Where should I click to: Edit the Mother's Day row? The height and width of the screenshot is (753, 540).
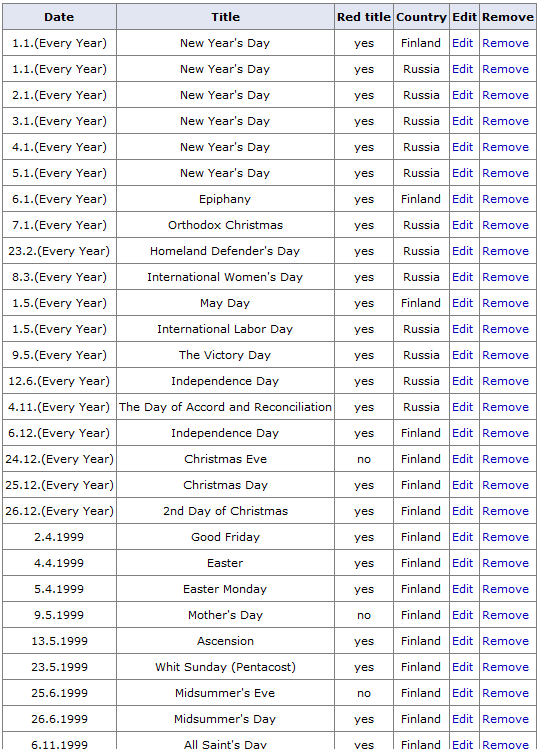coord(462,615)
